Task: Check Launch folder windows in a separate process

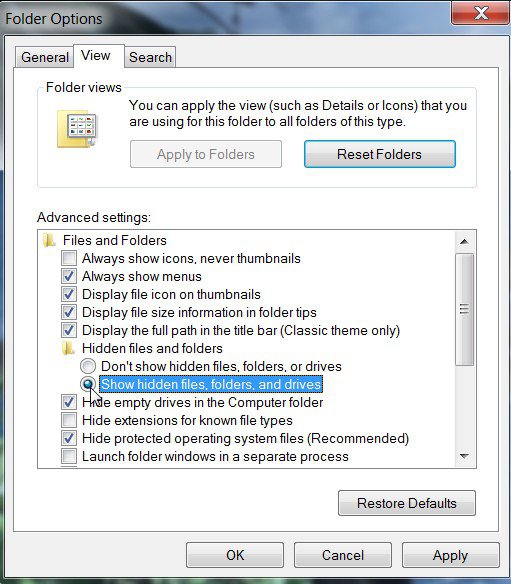Action: tap(69, 456)
